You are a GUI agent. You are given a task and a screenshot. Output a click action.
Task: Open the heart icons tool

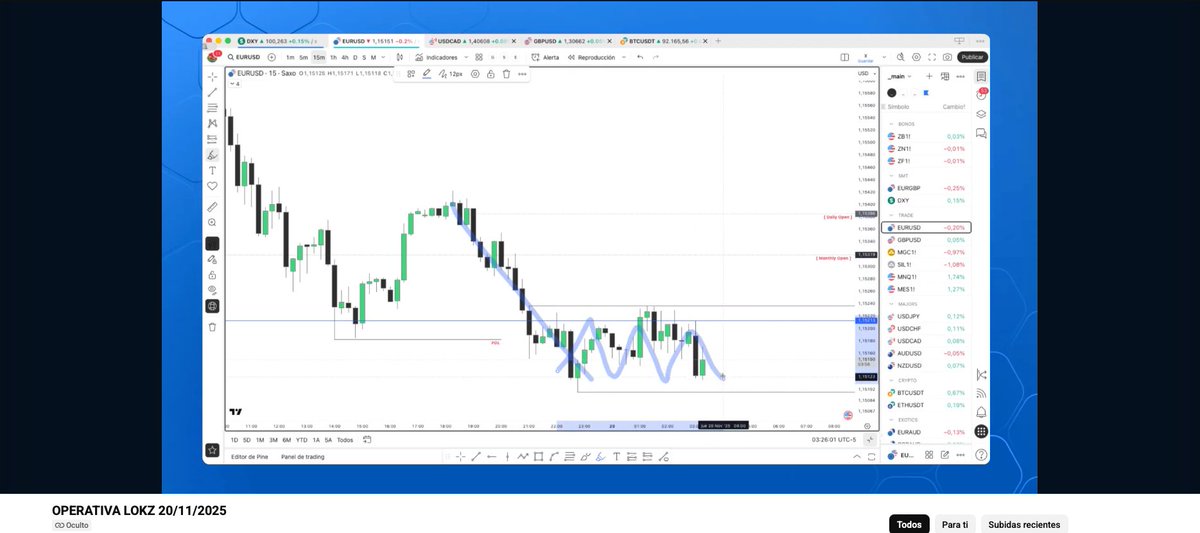[x=212, y=186]
